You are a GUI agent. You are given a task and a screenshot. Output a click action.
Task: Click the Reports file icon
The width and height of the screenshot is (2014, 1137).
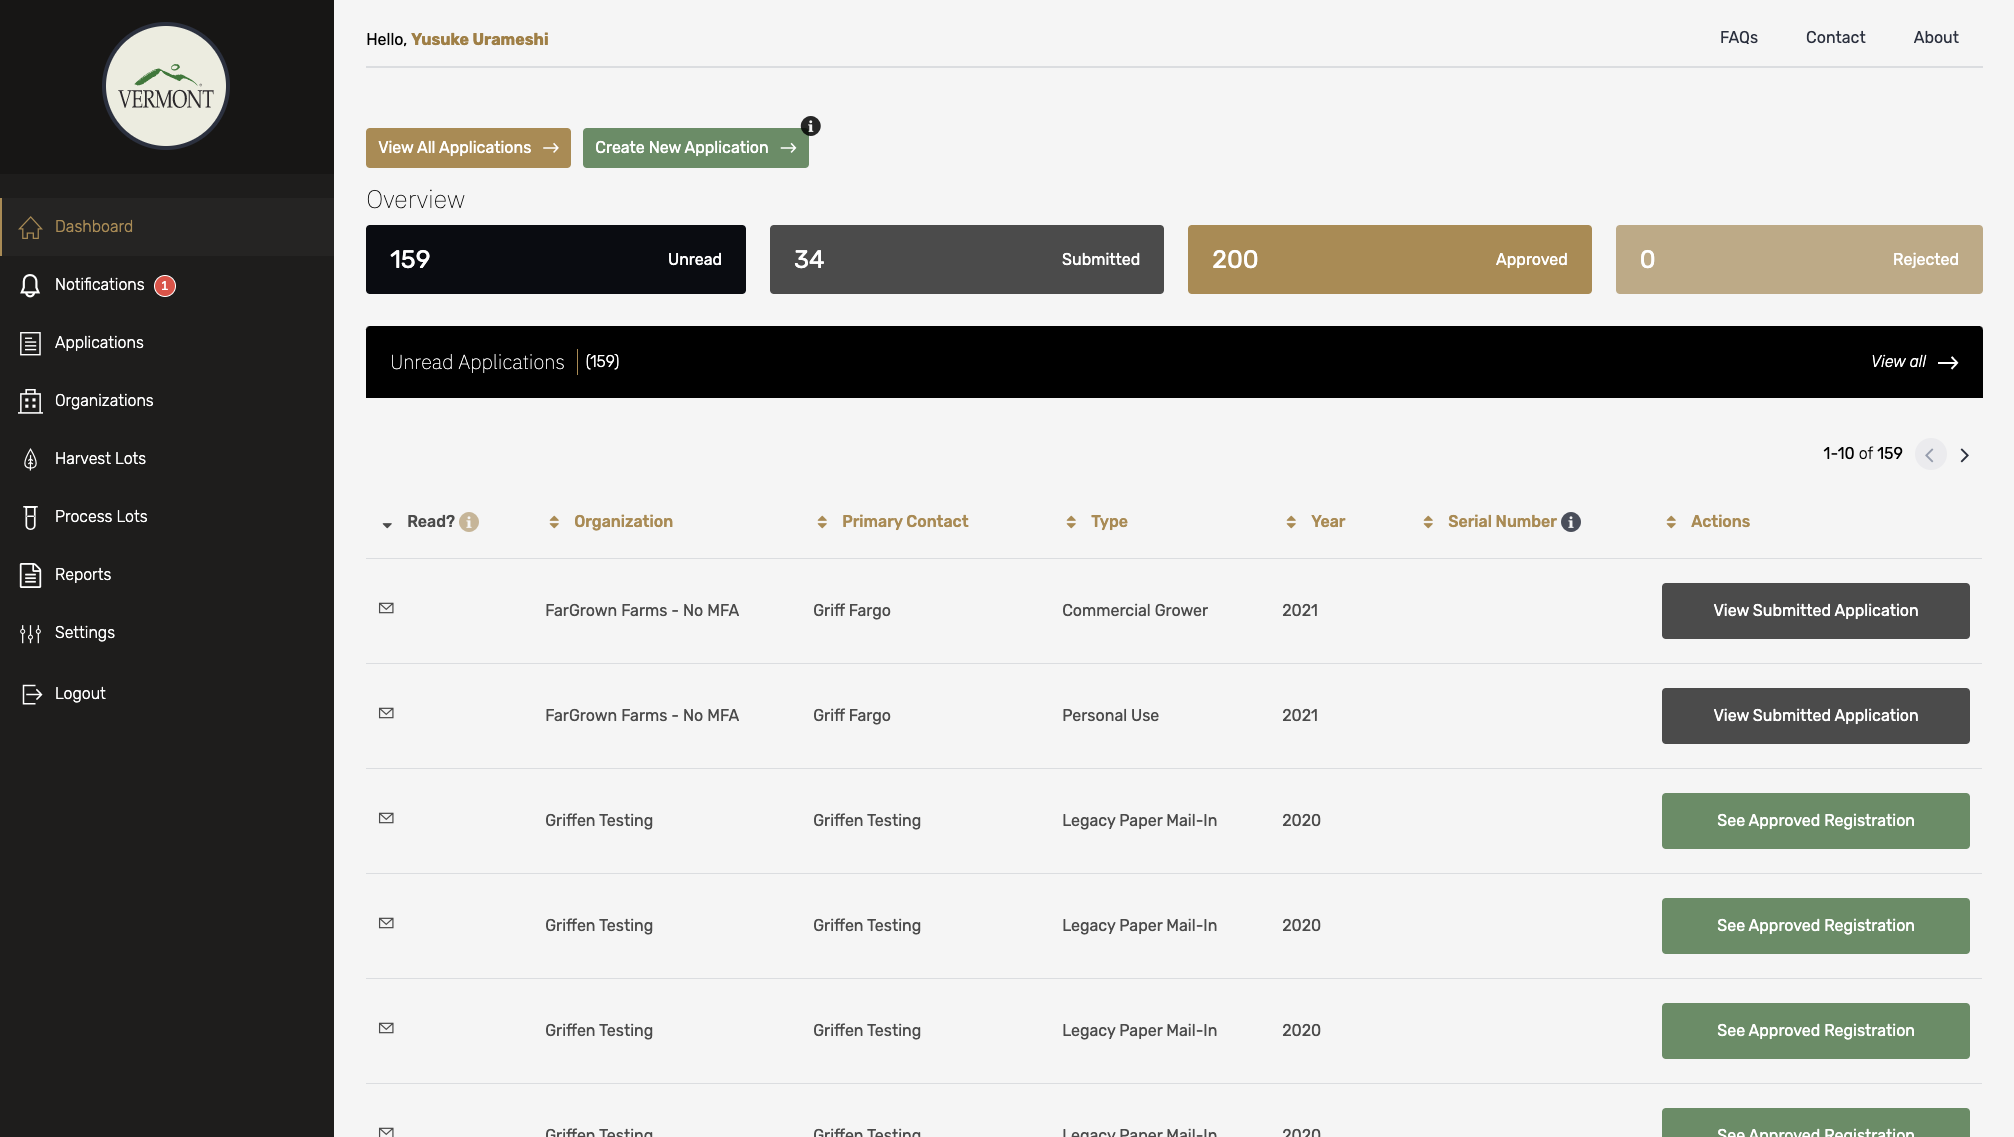tap(31, 575)
